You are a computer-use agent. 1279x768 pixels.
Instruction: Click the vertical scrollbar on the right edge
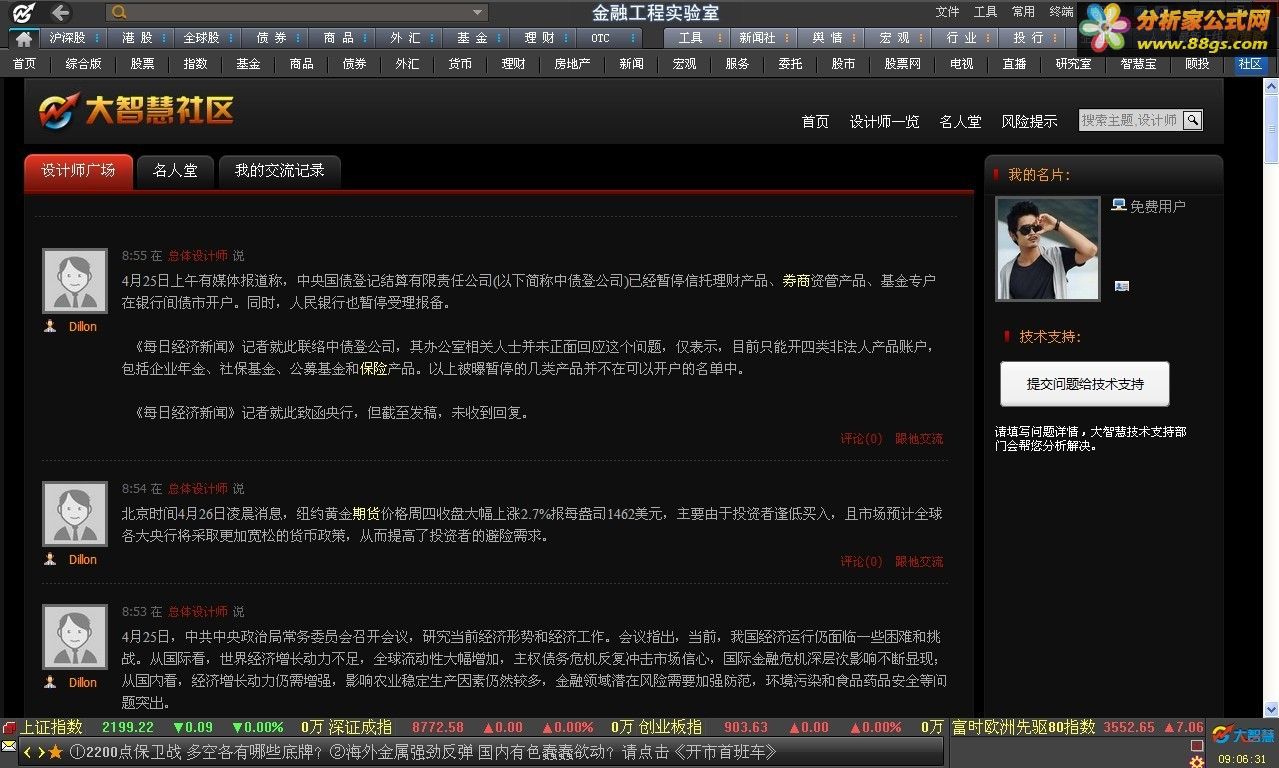pos(1271,400)
